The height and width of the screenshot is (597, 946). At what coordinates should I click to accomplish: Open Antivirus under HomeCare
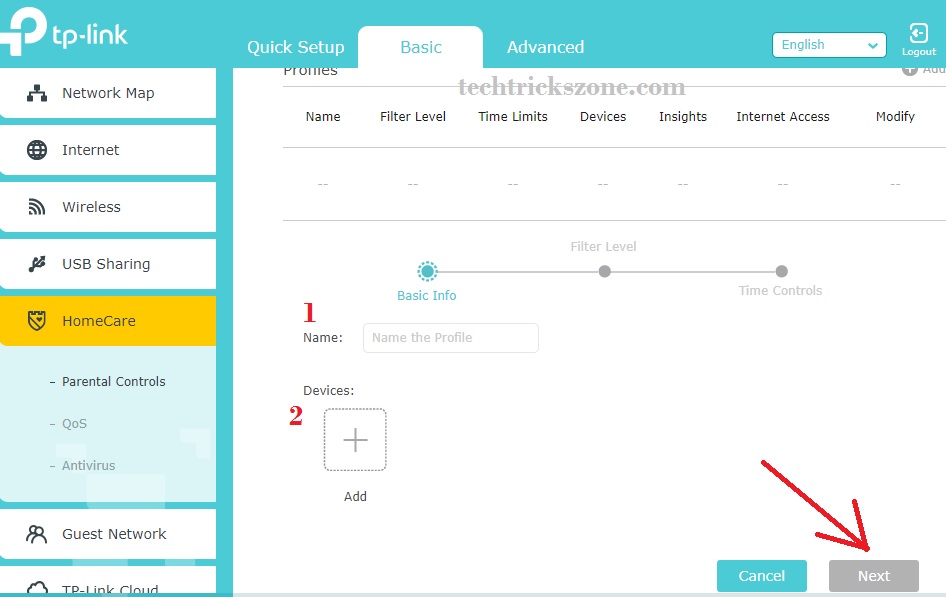[x=88, y=465]
